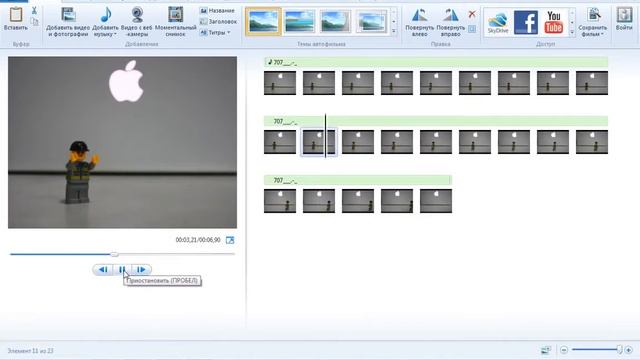Select the first AutoMovie theme thumbnail
Image resolution: width=640 pixels, height=360 pixels.
pyautogui.click(x=264, y=21)
